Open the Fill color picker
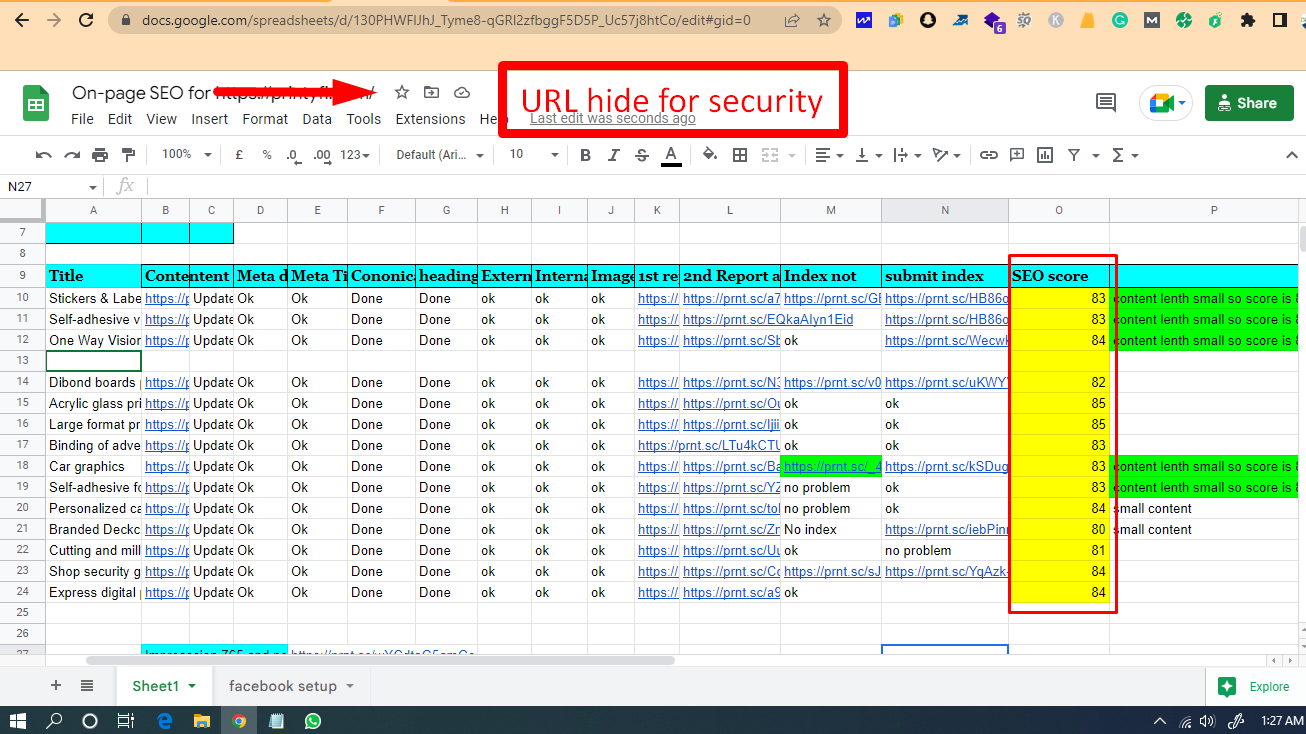Viewport: 1306px width, 734px height. (x=710, y=155)
